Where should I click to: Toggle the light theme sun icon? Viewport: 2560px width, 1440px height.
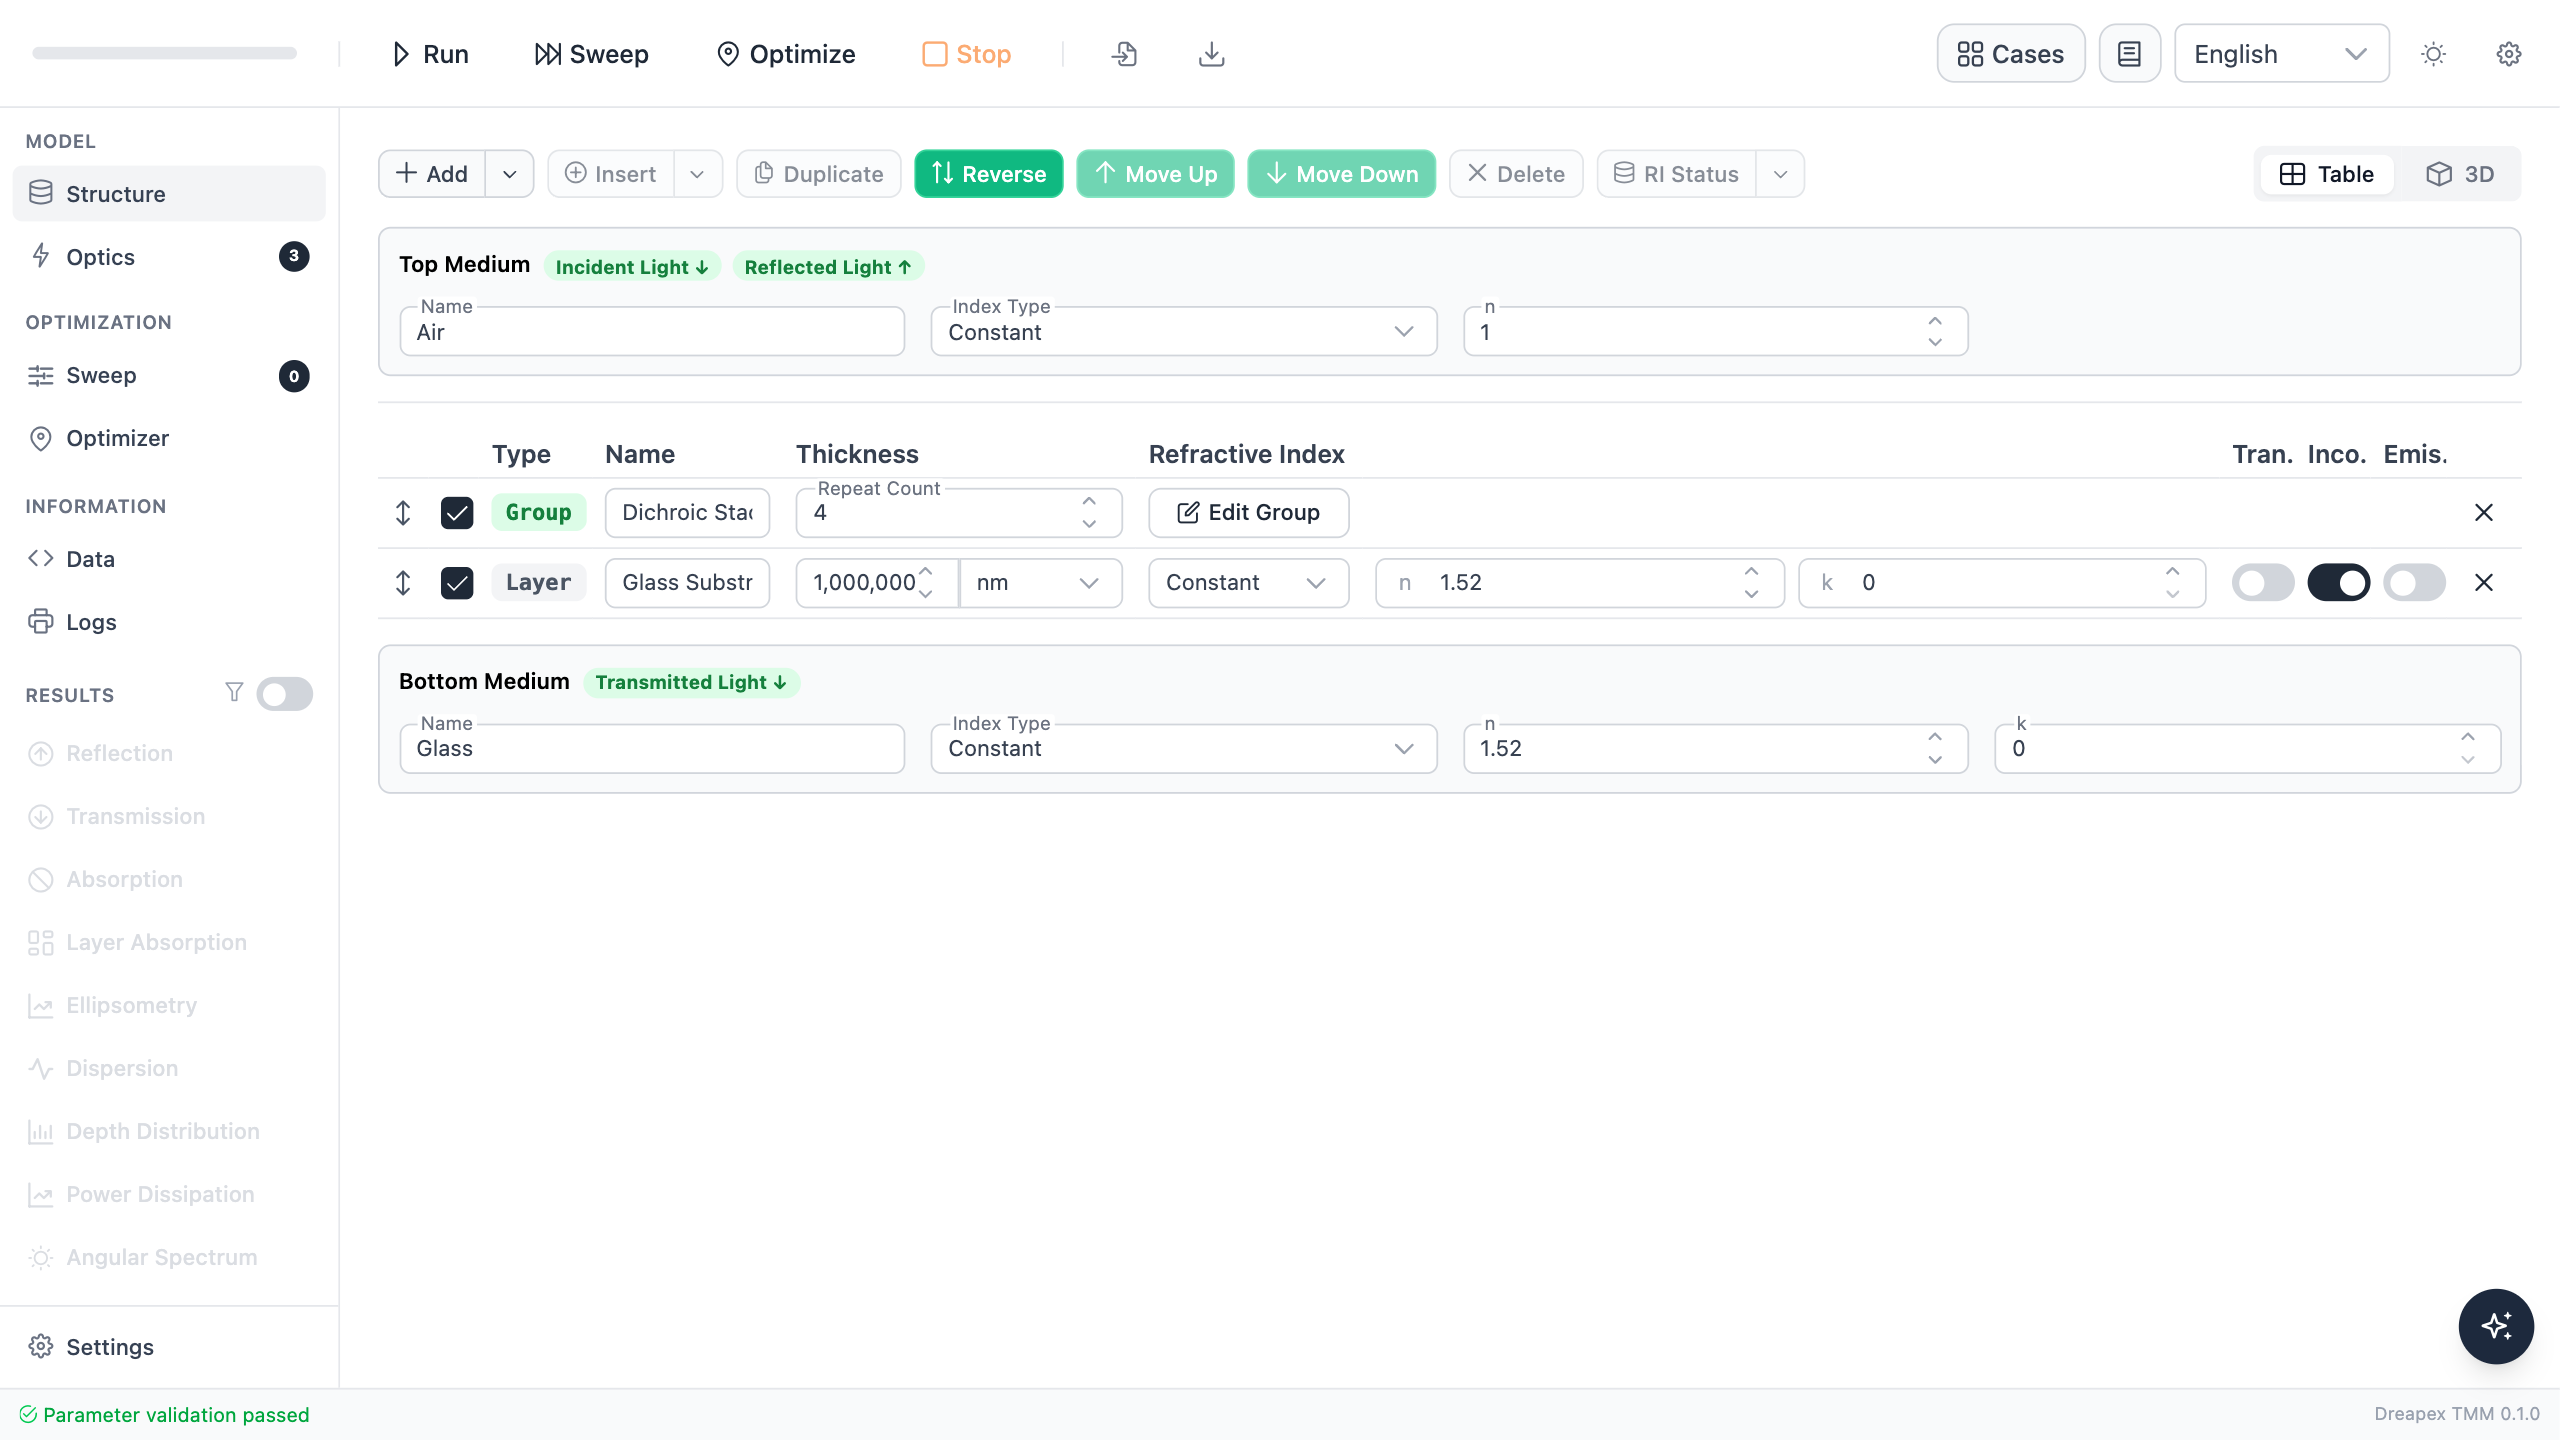[2433, 54]
